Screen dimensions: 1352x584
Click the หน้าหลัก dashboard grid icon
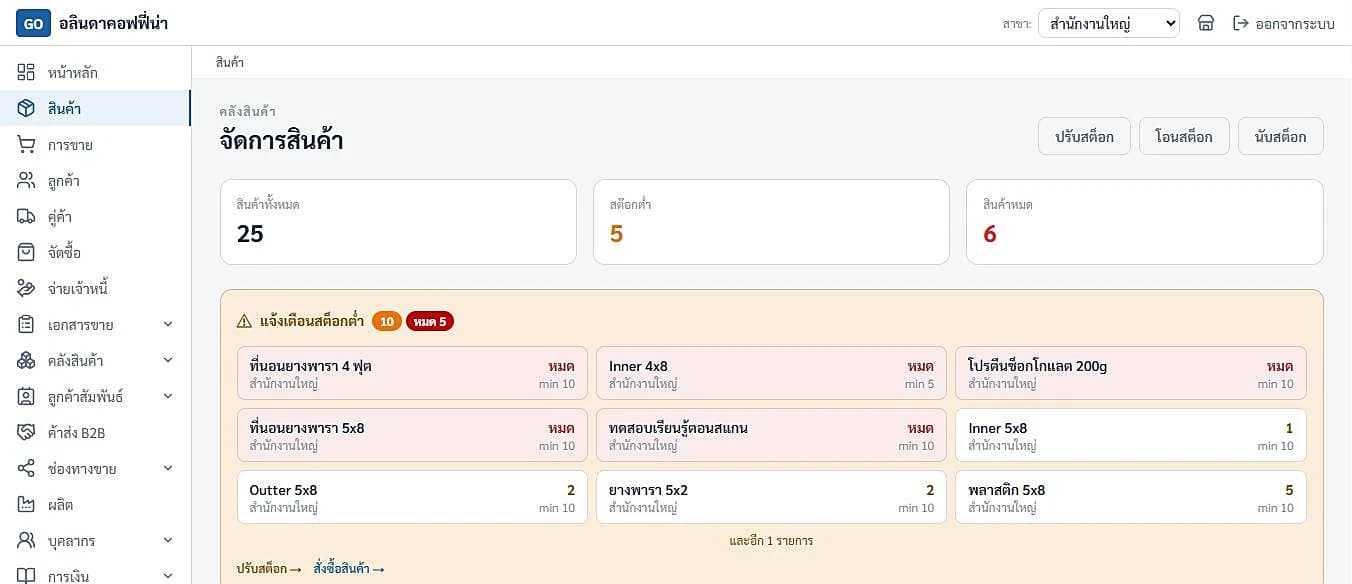pos(26,73)
